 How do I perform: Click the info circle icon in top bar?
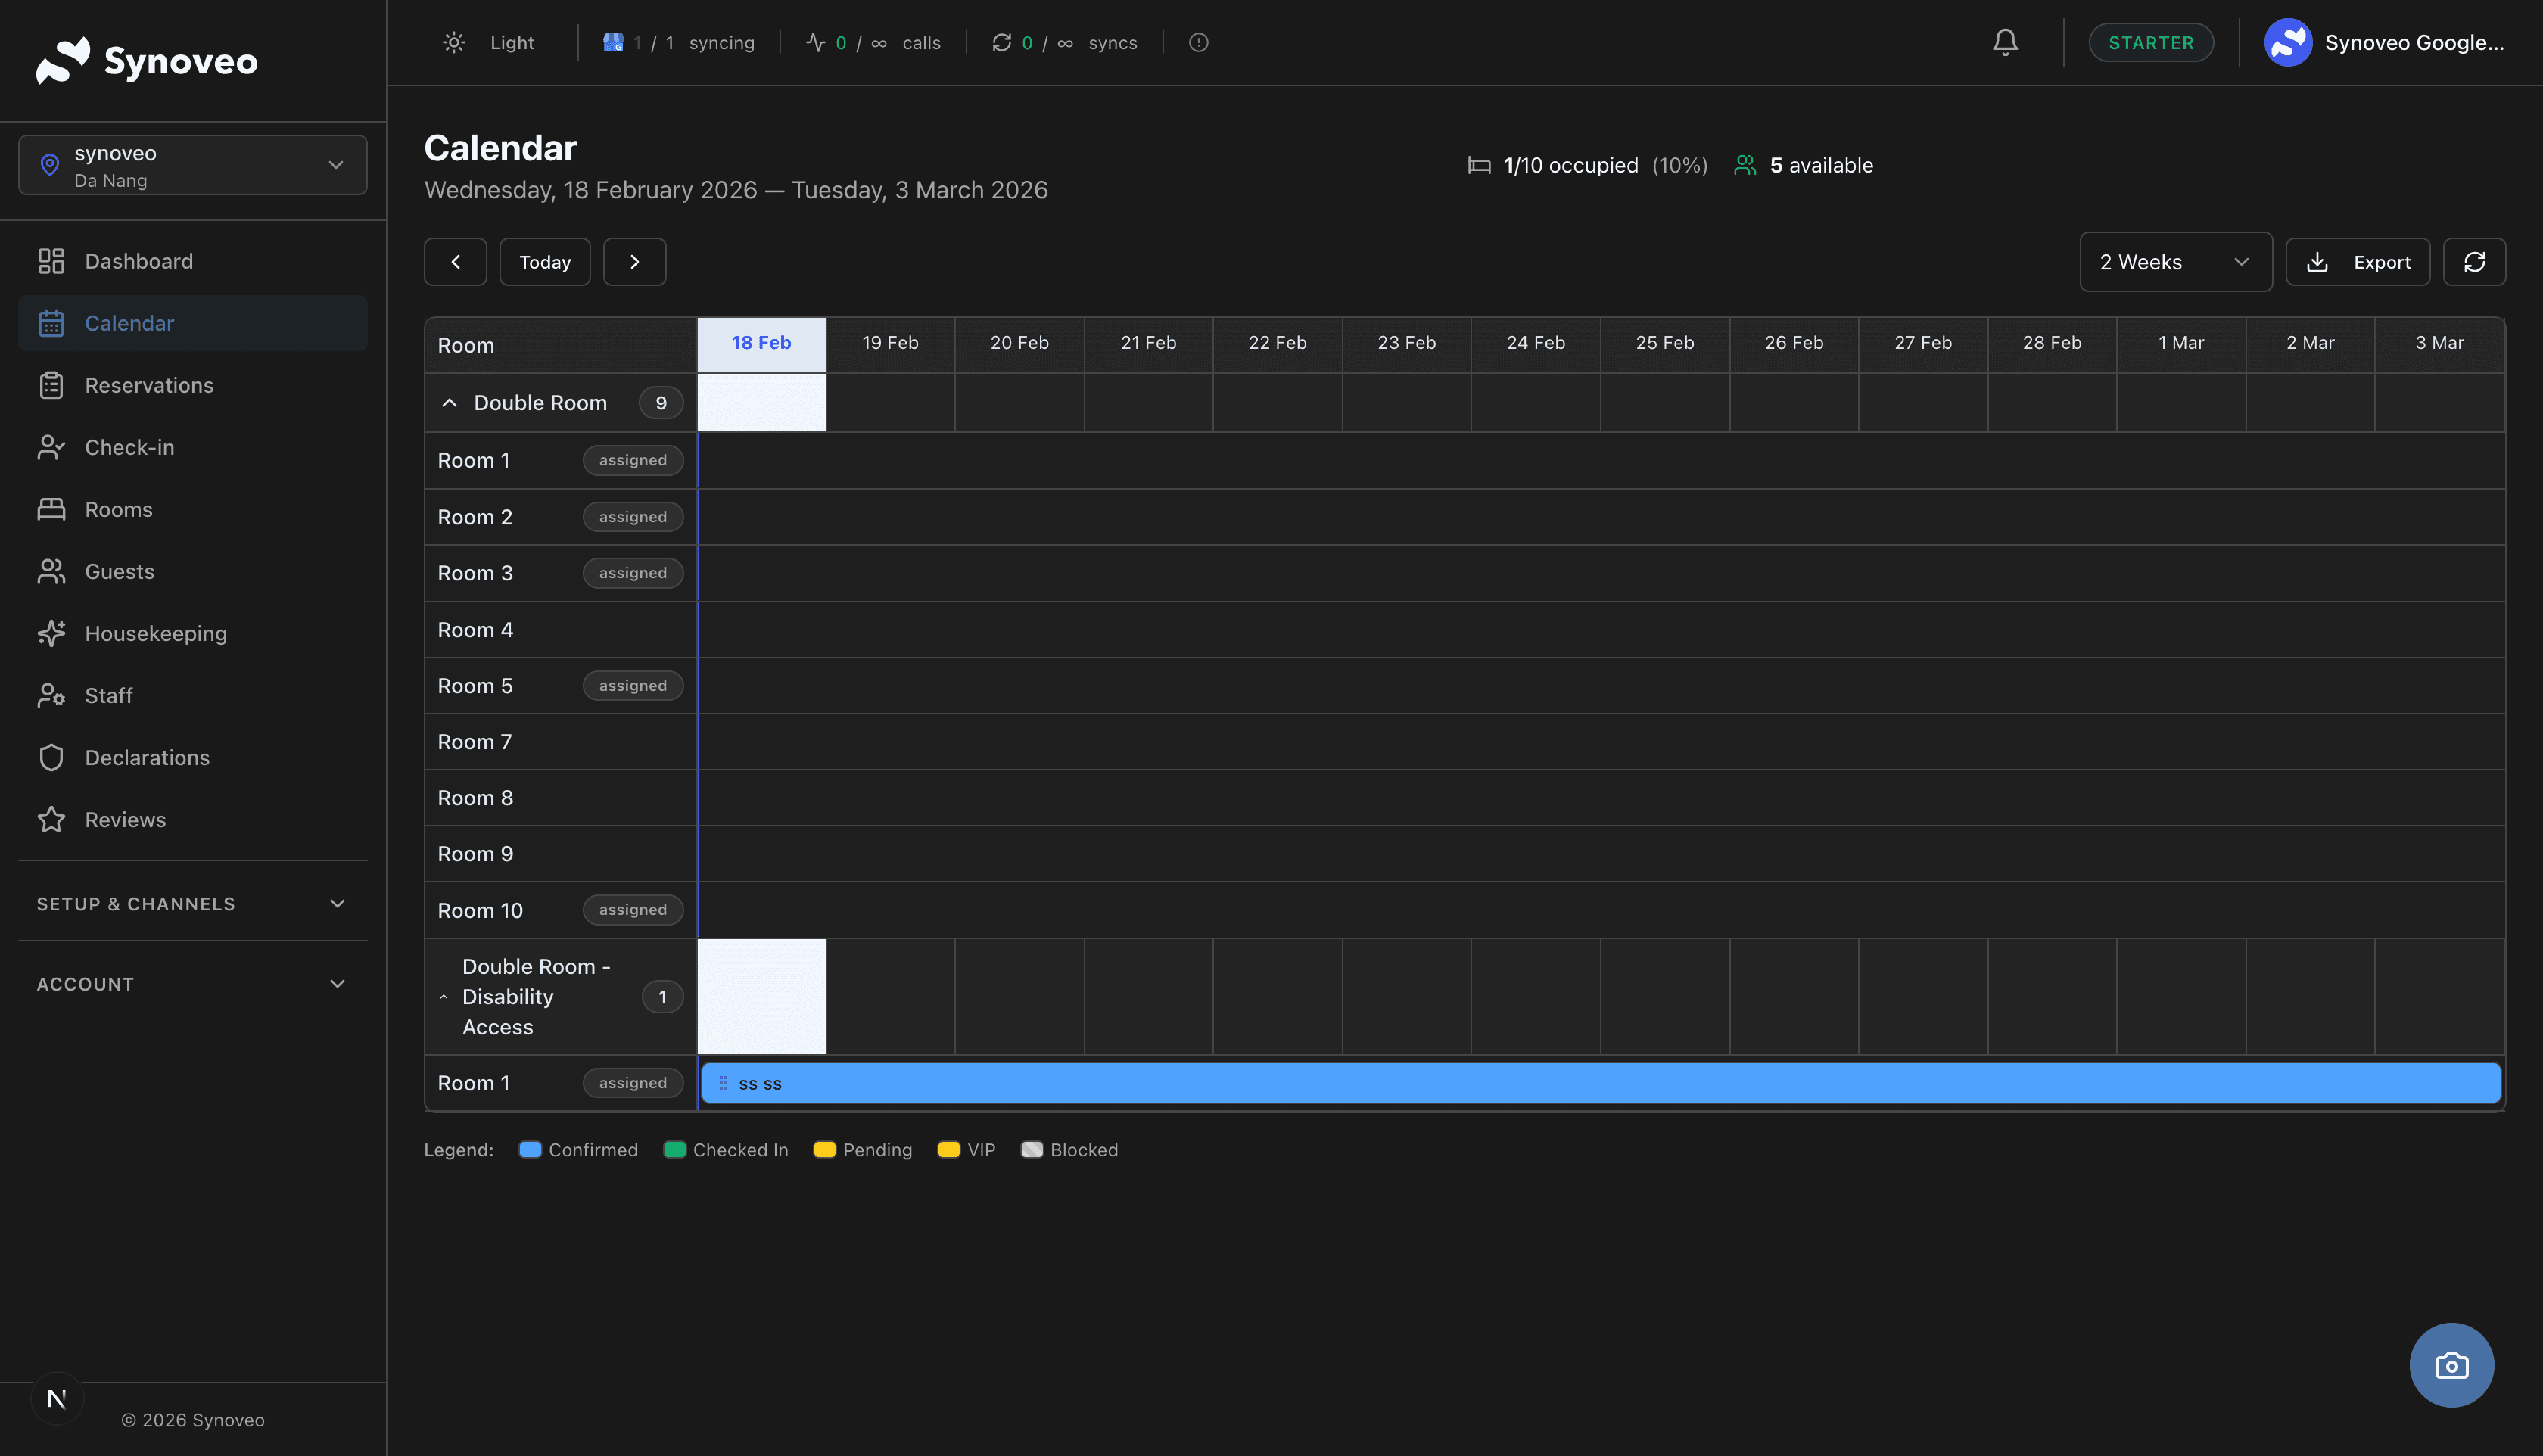[x=1198, y=42]
